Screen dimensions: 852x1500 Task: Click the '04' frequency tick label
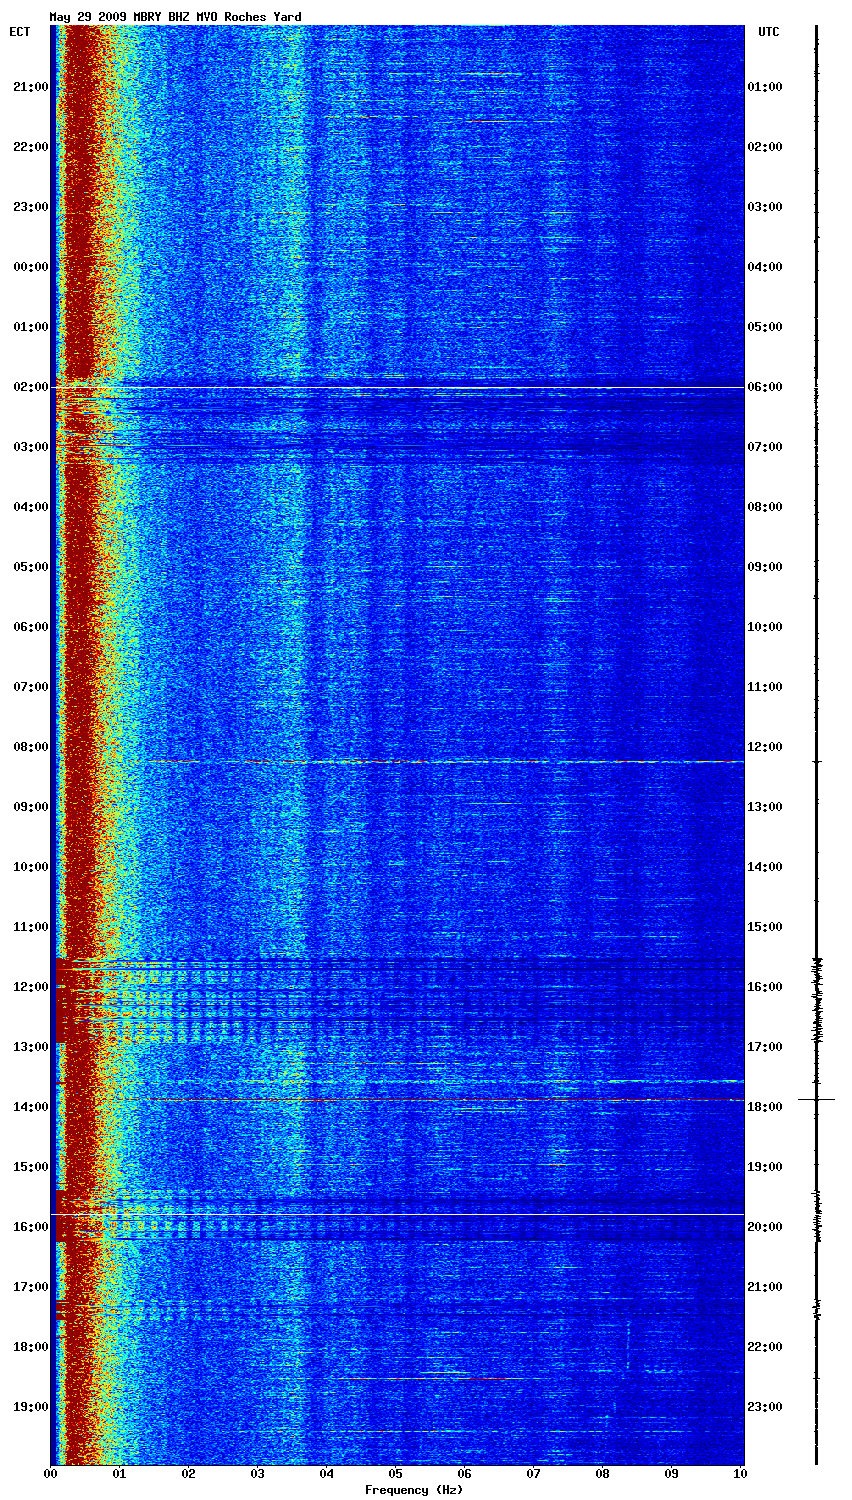point(327,1474)
